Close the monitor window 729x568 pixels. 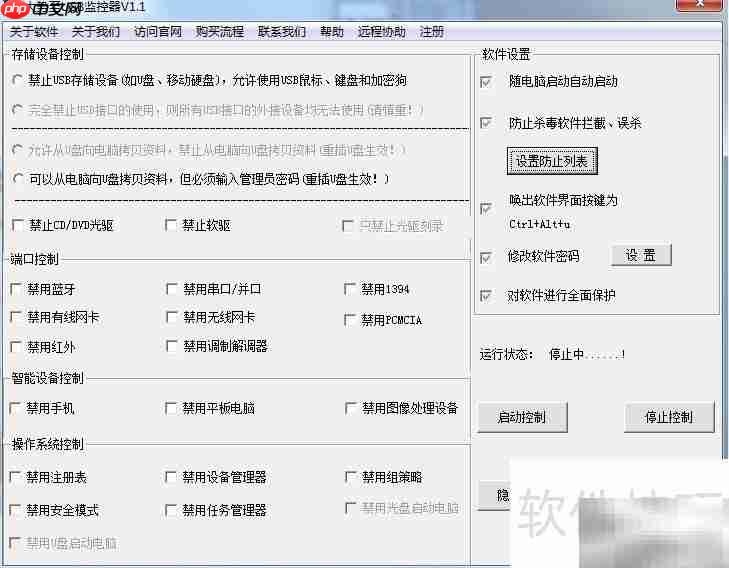tap(700, 4)
